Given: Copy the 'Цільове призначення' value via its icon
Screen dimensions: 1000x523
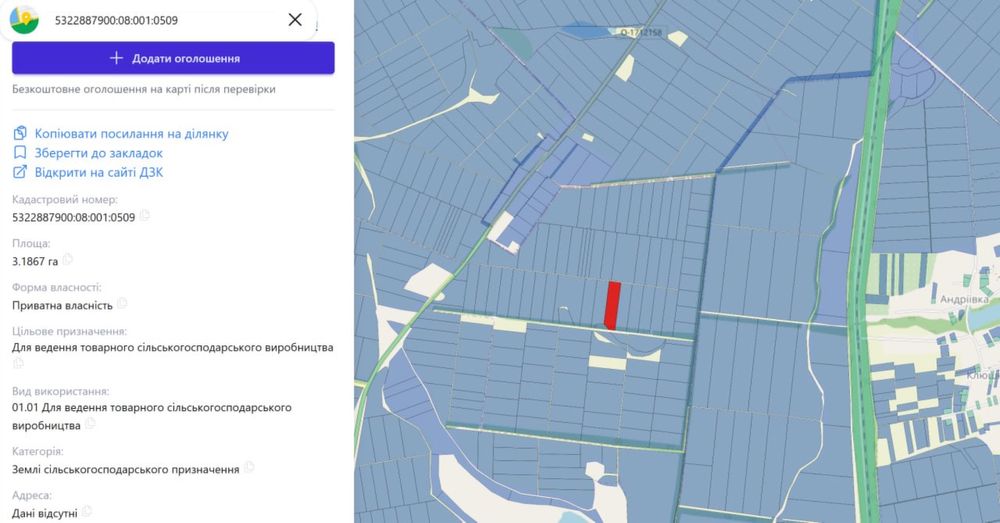Looking at the screenshot, I should tap(18, 363).
